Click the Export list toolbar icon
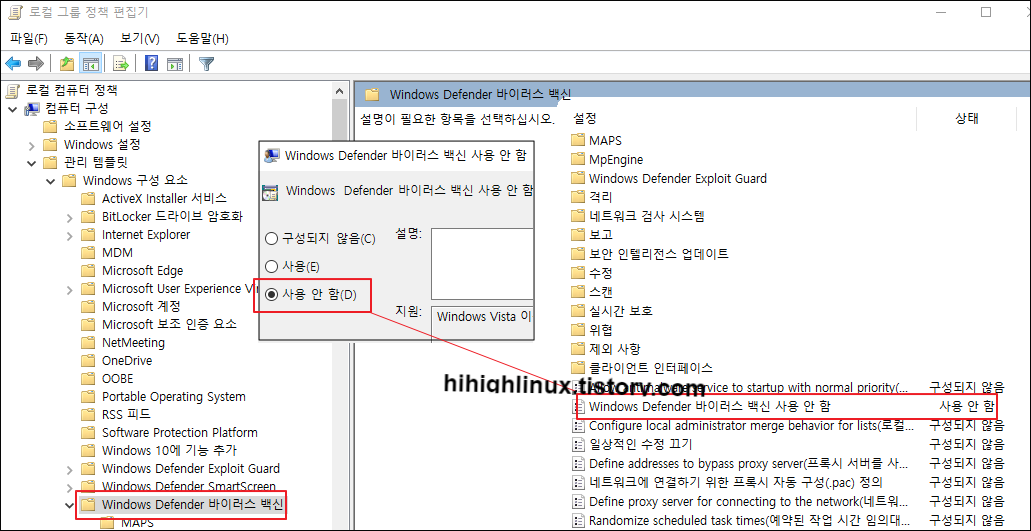This screenshot has width=1031, height=531. tap(120, 64)
